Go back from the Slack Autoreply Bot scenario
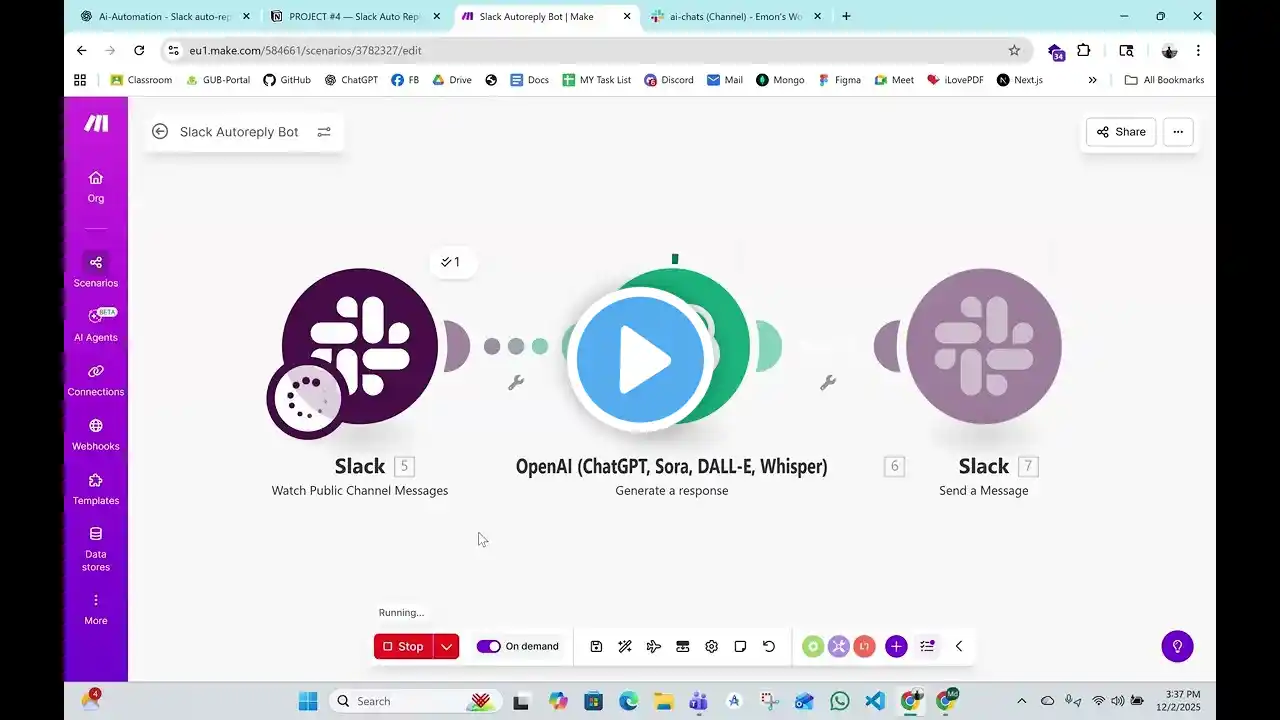 click(x=160, y=132)
